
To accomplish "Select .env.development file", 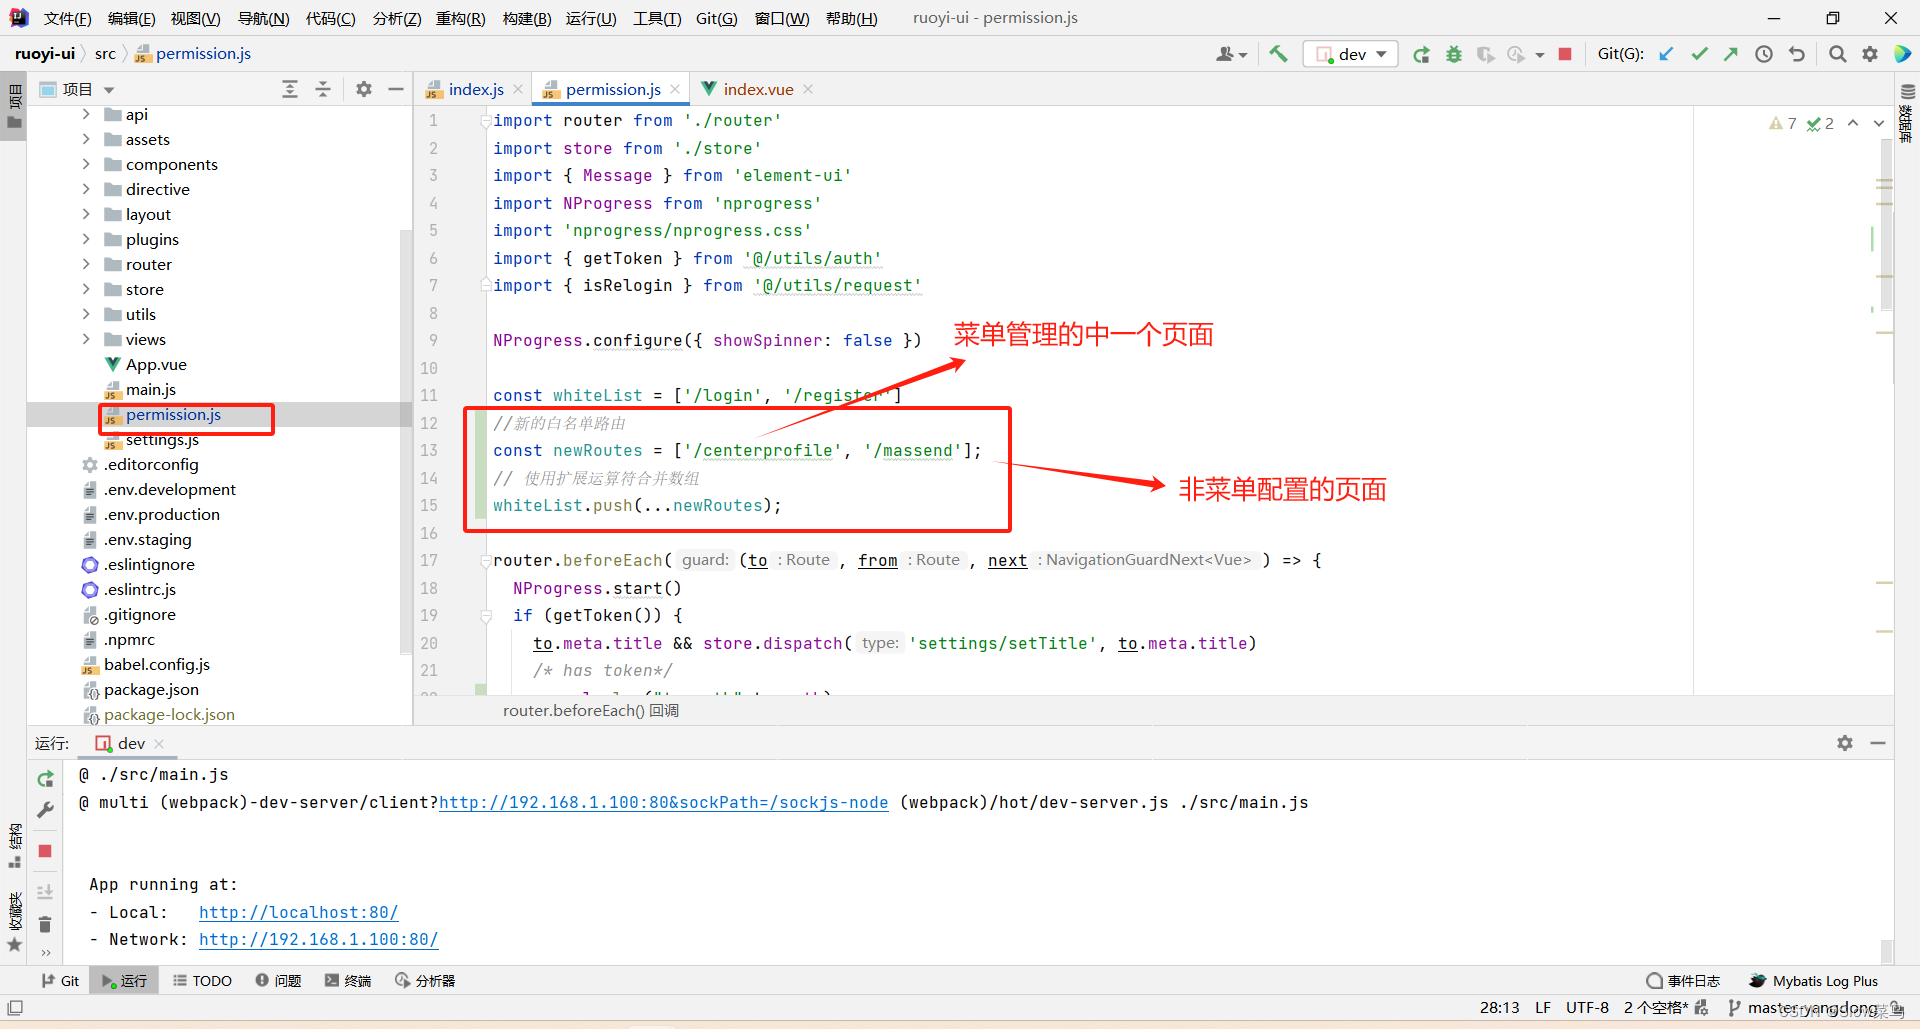I will 170,489.
